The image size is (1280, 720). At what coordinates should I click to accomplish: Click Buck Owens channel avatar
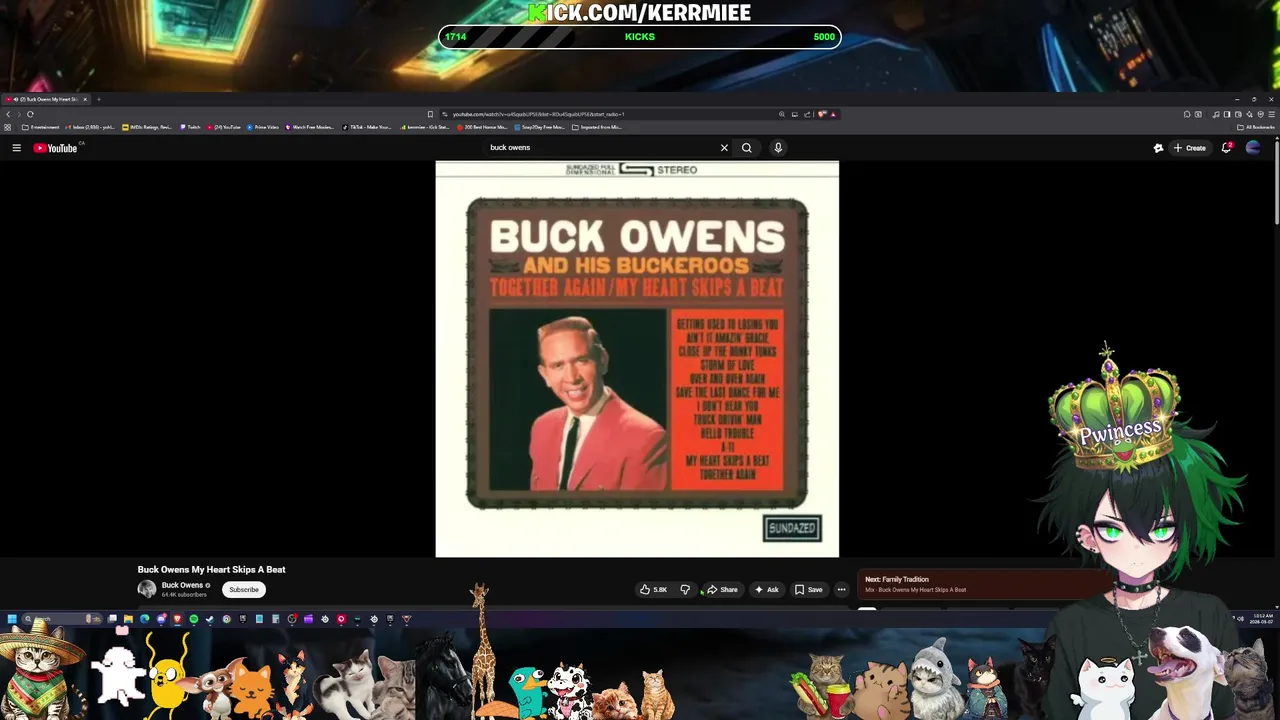point(147,589)
